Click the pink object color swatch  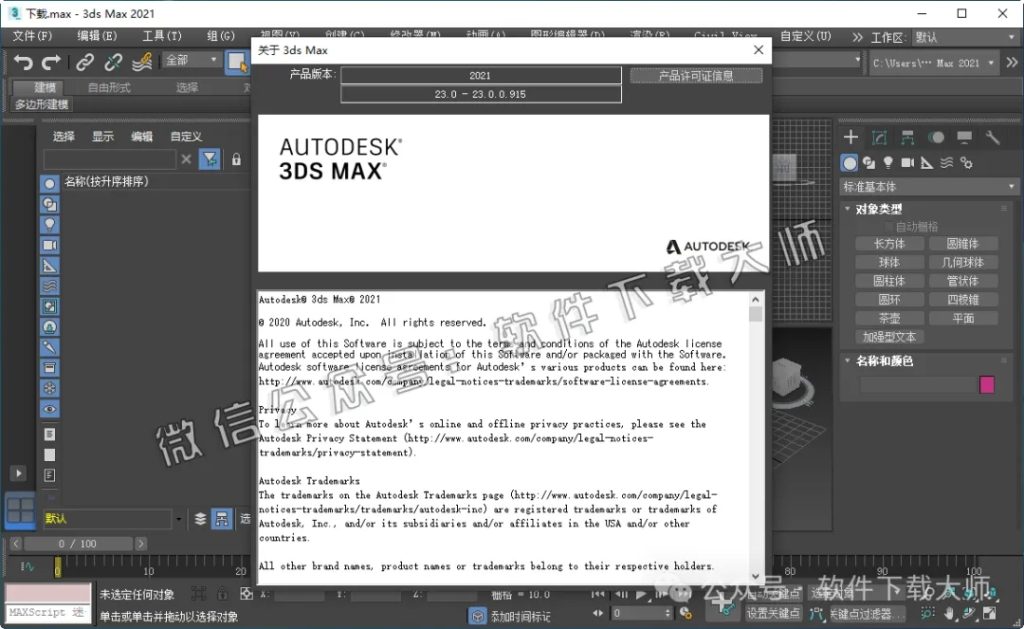pyautogui.click(x=985, y=384)
